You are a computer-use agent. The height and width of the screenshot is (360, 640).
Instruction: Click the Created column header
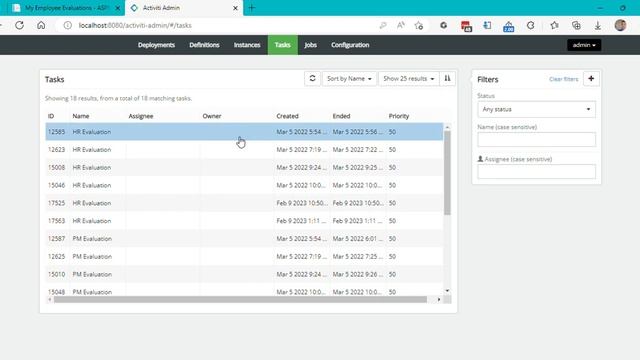point(287,116)
